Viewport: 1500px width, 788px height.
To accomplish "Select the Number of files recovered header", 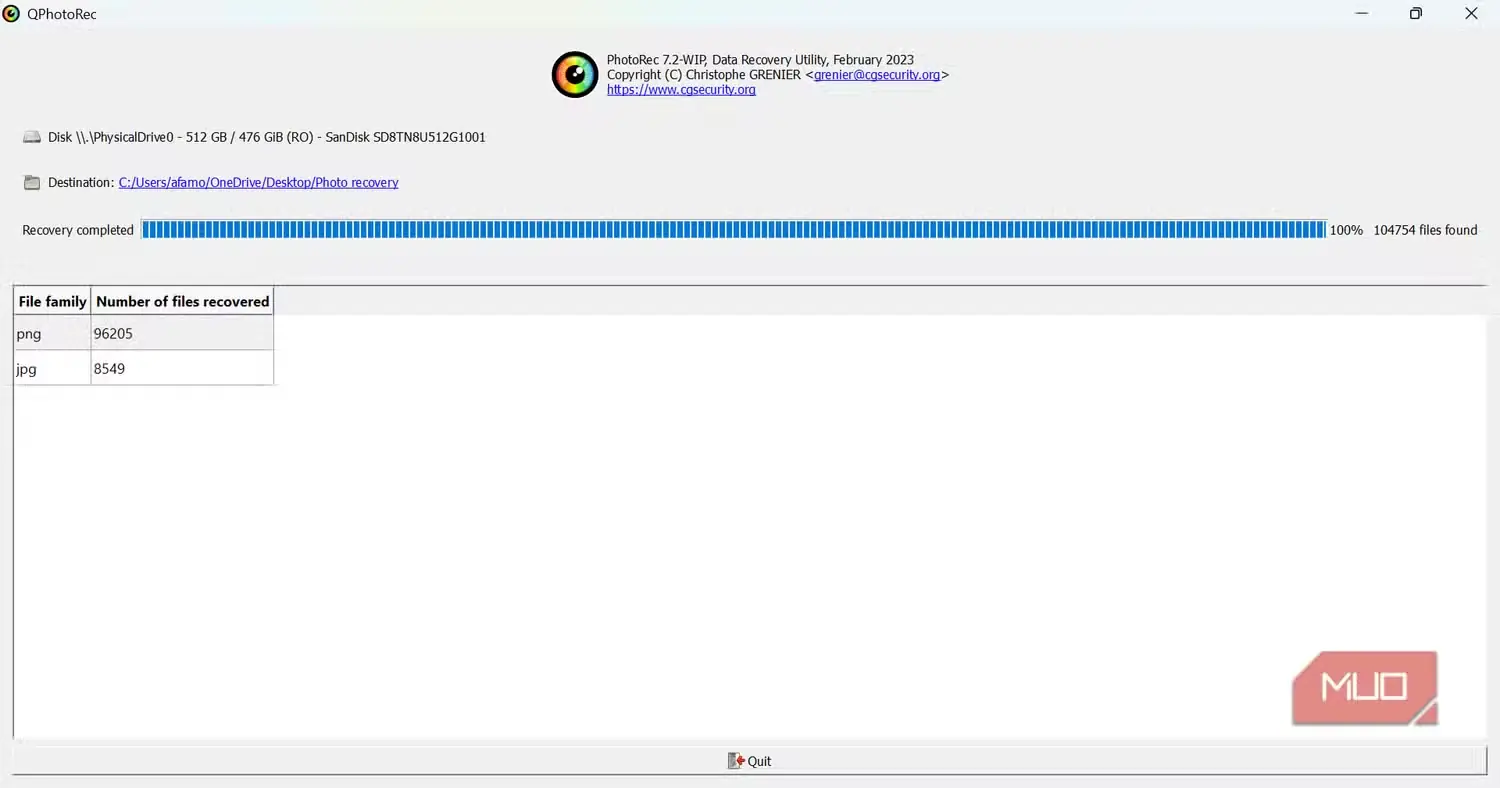I will coord(182,301).
